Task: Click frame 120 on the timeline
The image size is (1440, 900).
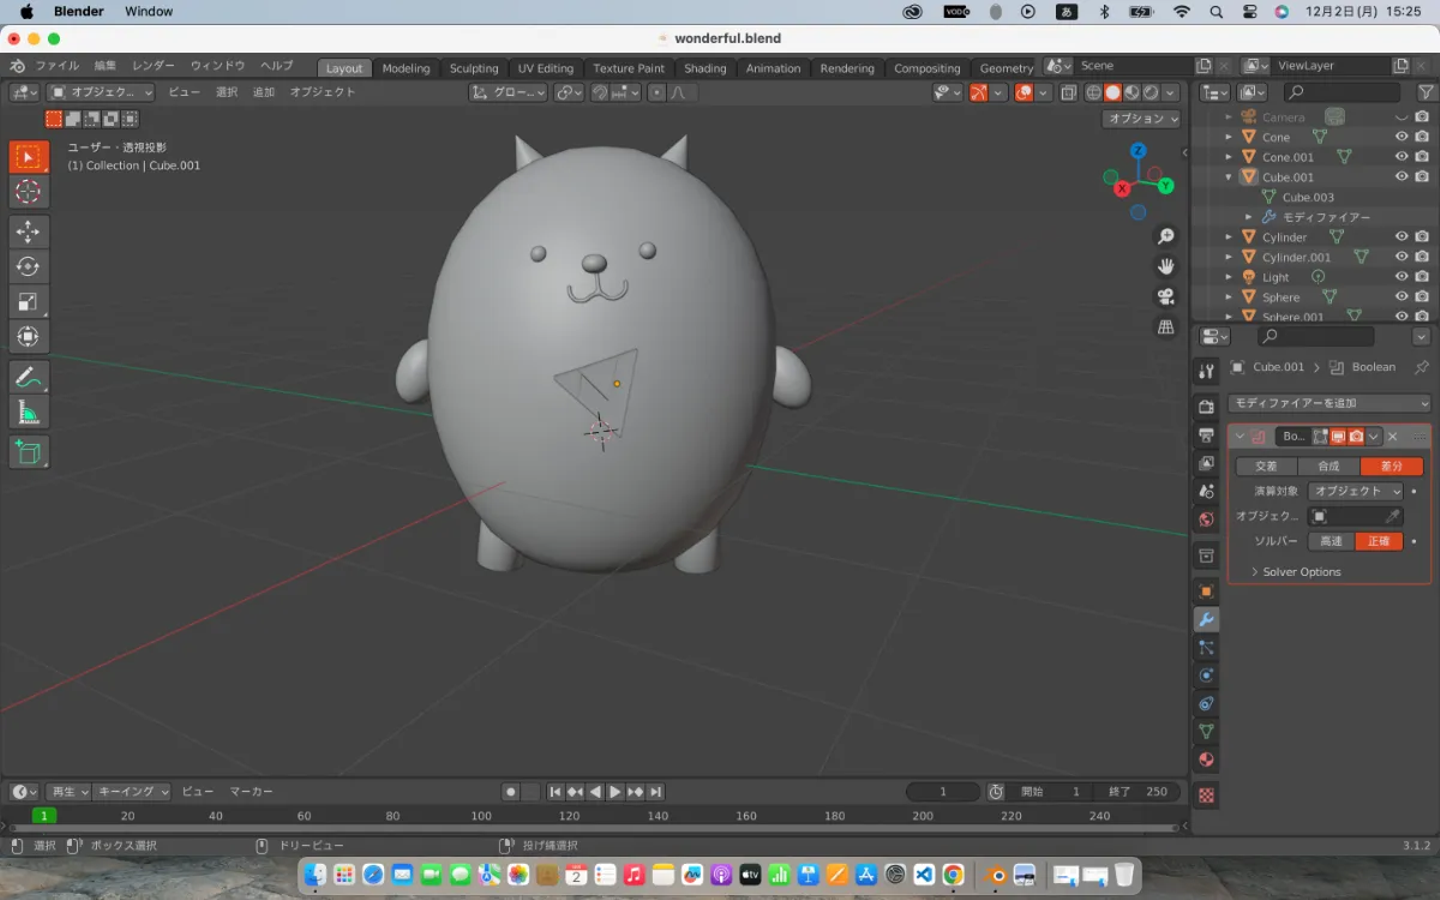Action: click(569, 816)
